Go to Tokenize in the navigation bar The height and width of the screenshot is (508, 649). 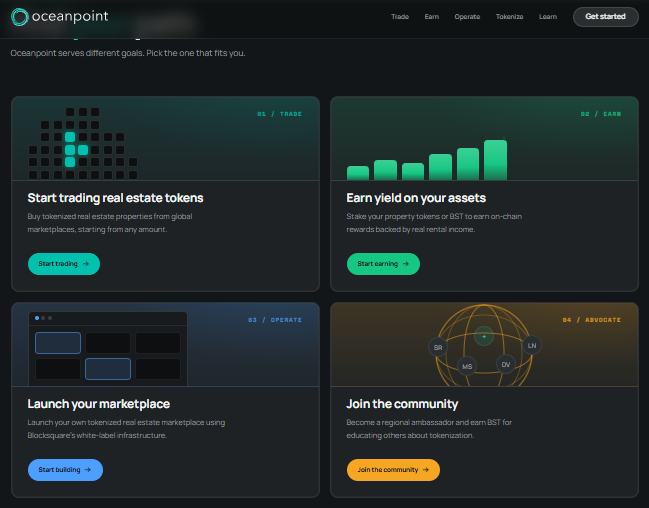click(509, 17)
